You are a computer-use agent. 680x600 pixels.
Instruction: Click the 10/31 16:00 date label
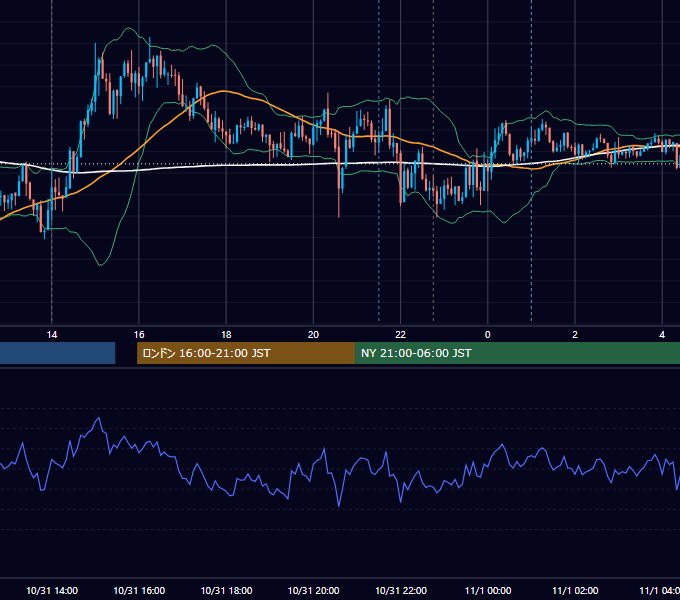[x=139, y=590]
